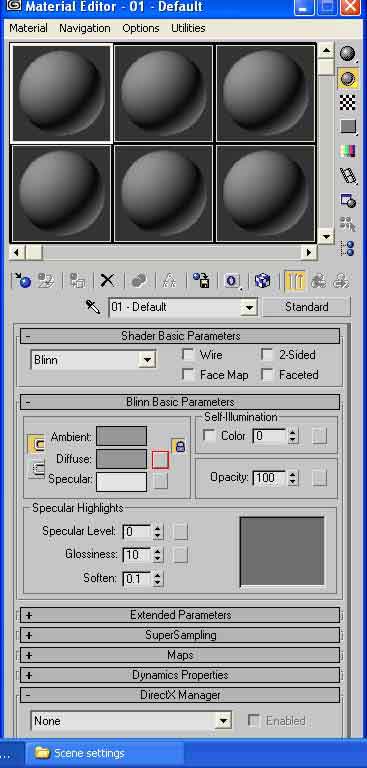Toggle the checkered Background icon
Image resolution: width=367 pixels, height=768 pixels.
point(348,103)
